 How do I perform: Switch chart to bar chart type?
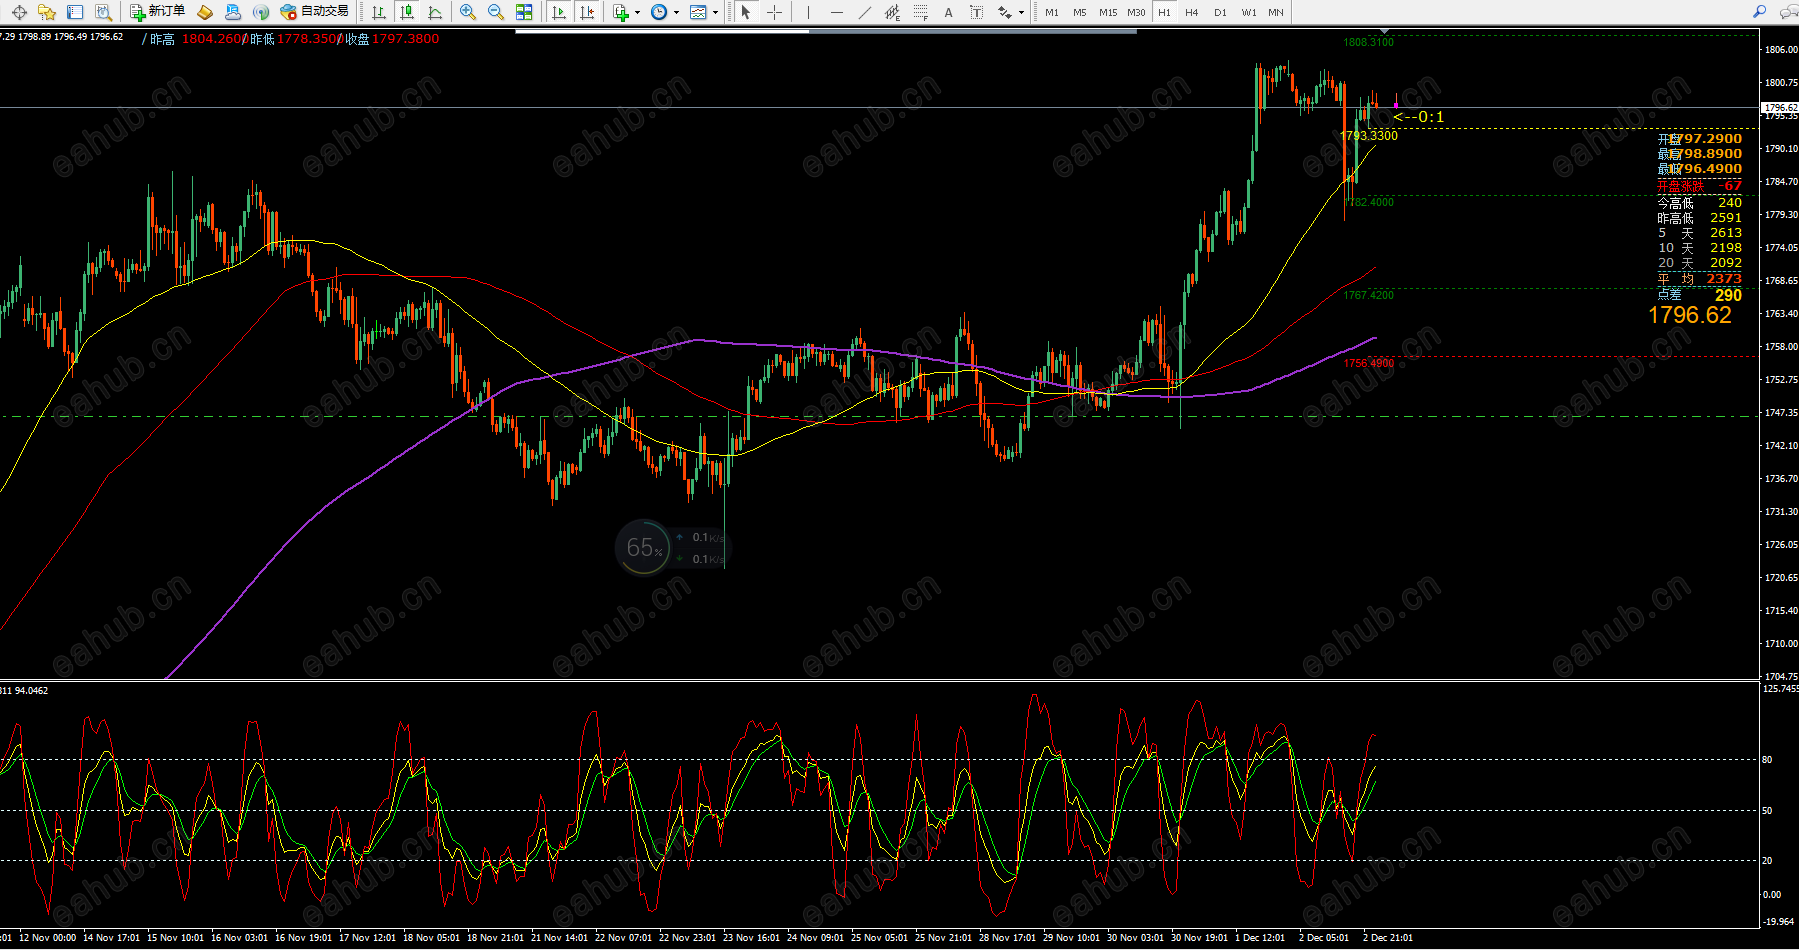click(x=379, y=12)
